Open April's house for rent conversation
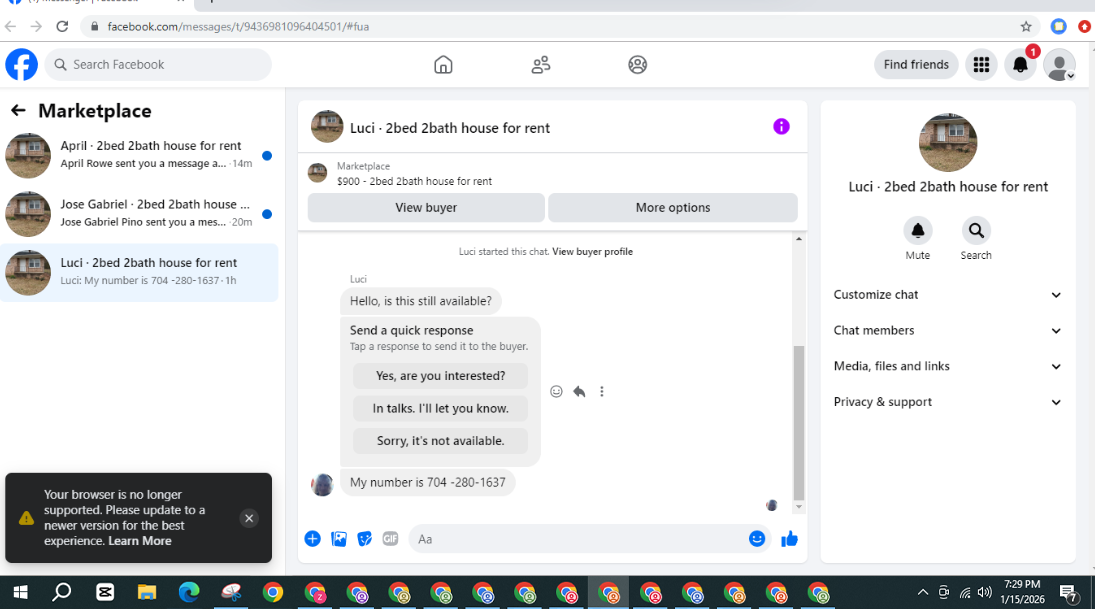This screenshot has width=1095, height=609. [x=139, y=155]
